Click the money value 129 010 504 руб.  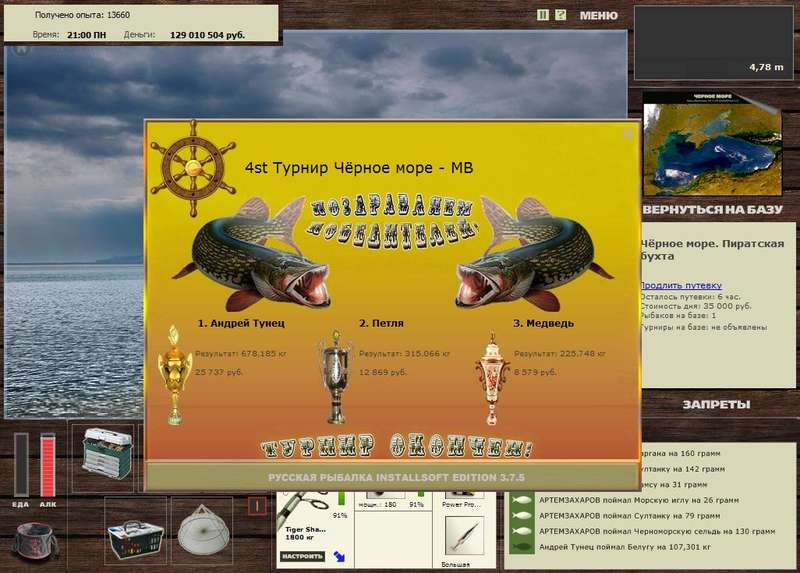[x=207, y=35]
